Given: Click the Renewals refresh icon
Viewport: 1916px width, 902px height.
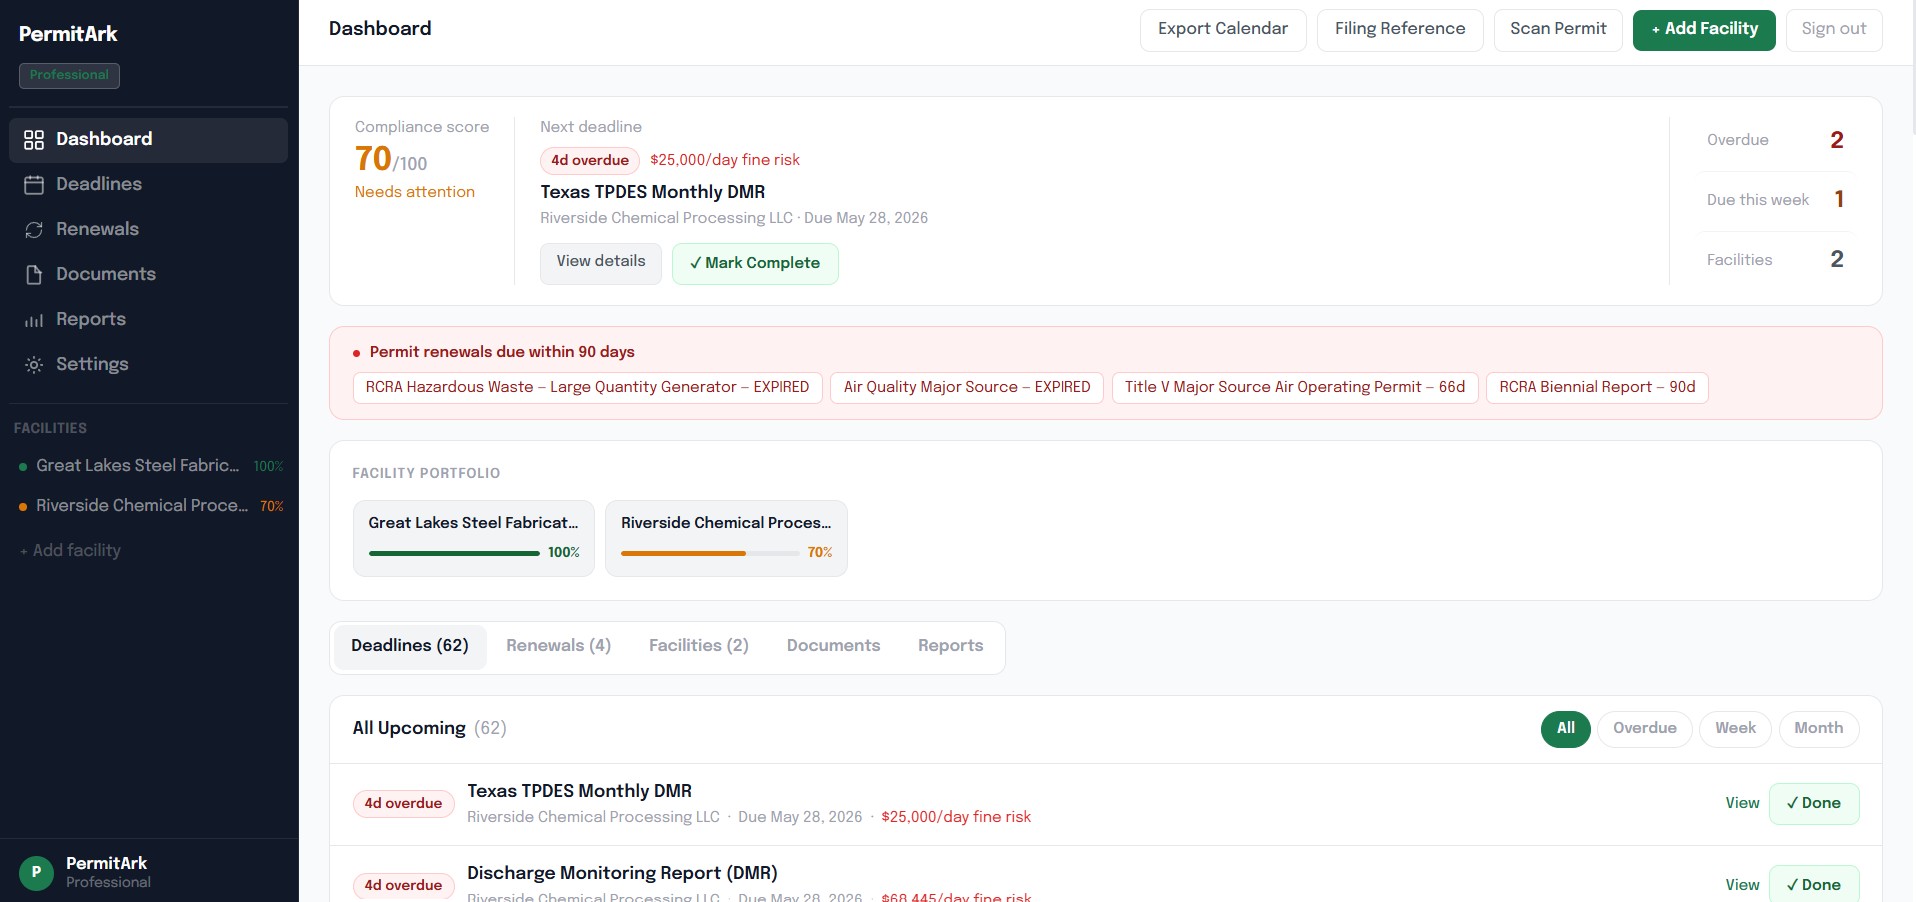Looking at the screenshot, I should pyautogui.click(x=34, y=230).
